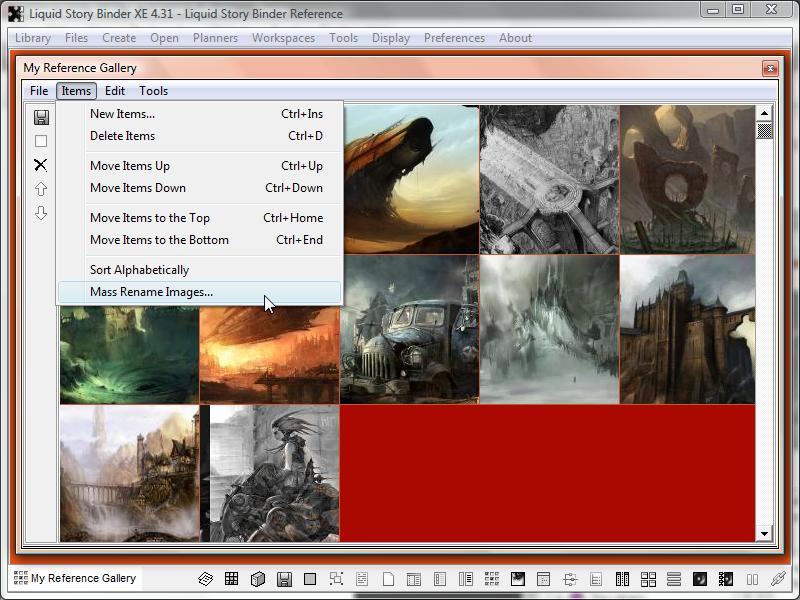Click the blank square icon in left sidebar
800x600 pixels.
coord(41,141)
